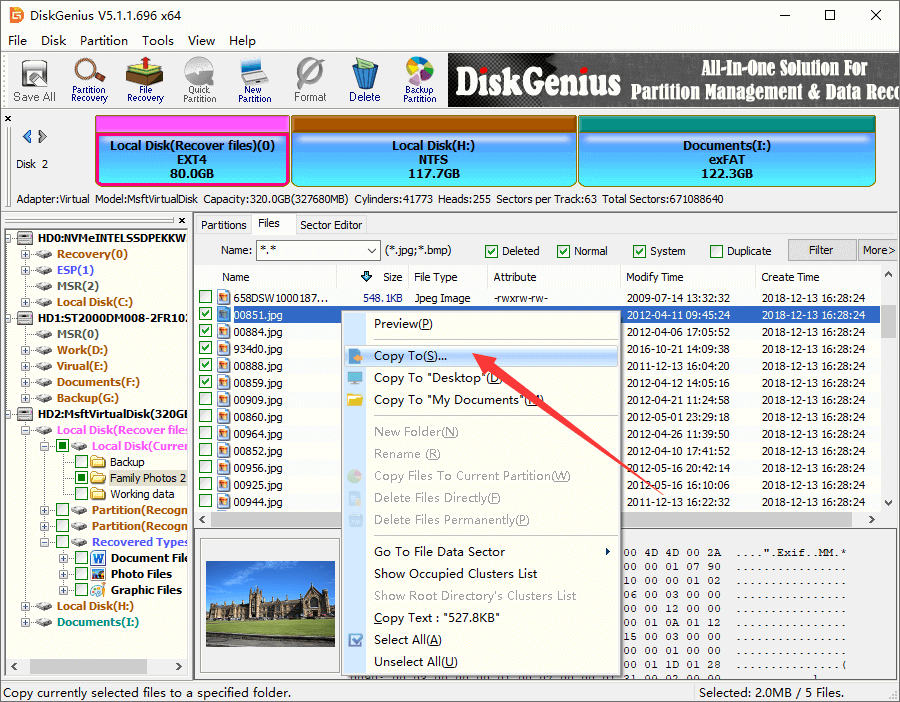Image resolution: width=900 pixels, height=702 pixels.
Task: Expand the Local Disk(C:) tree node
Action: [25, 302]
